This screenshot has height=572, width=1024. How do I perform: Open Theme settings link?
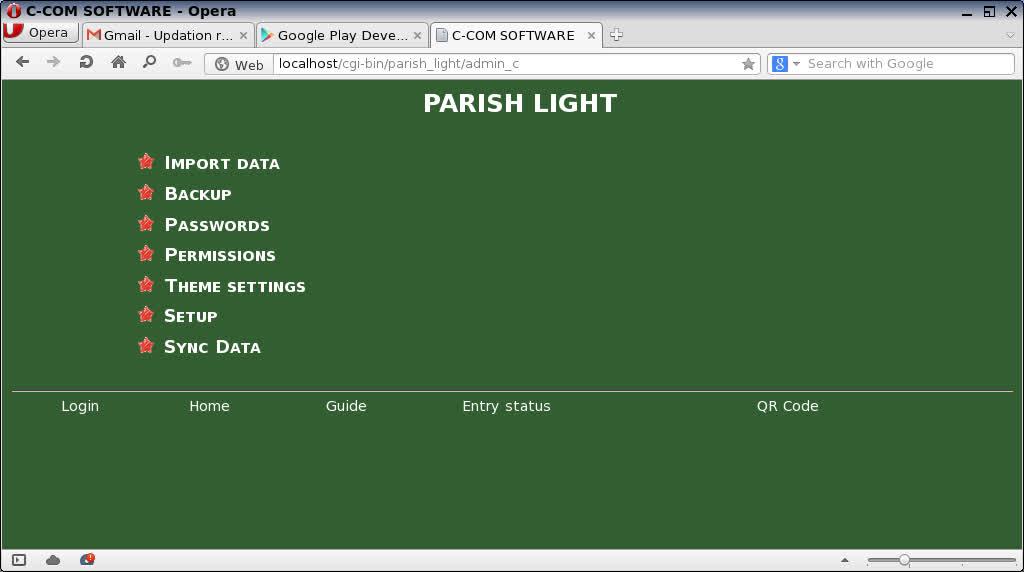click(235, 286)
